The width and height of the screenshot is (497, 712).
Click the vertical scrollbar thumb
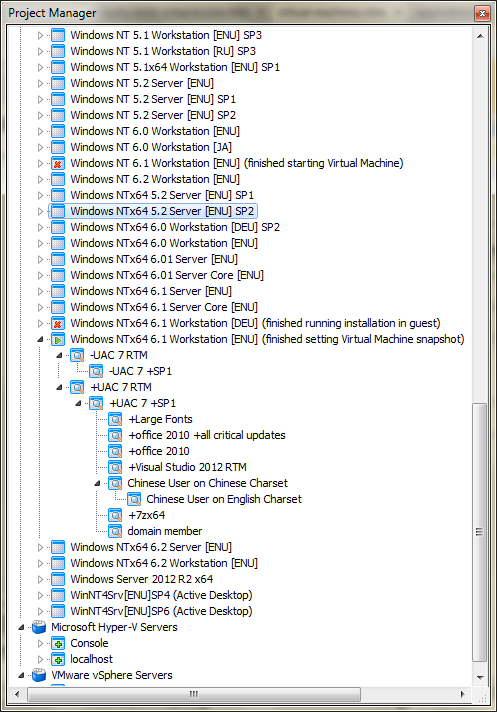(480, 532)
